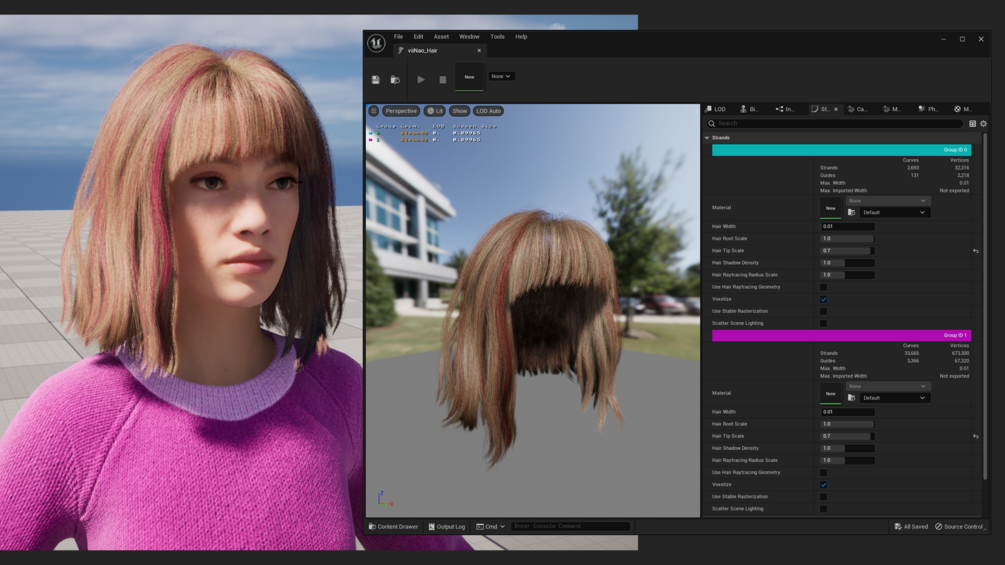Switch to the Meshes tab right of the Ca... tab
Viewport: 1005px width, 565px height.
pyautogui.click(x=892, y=109)
